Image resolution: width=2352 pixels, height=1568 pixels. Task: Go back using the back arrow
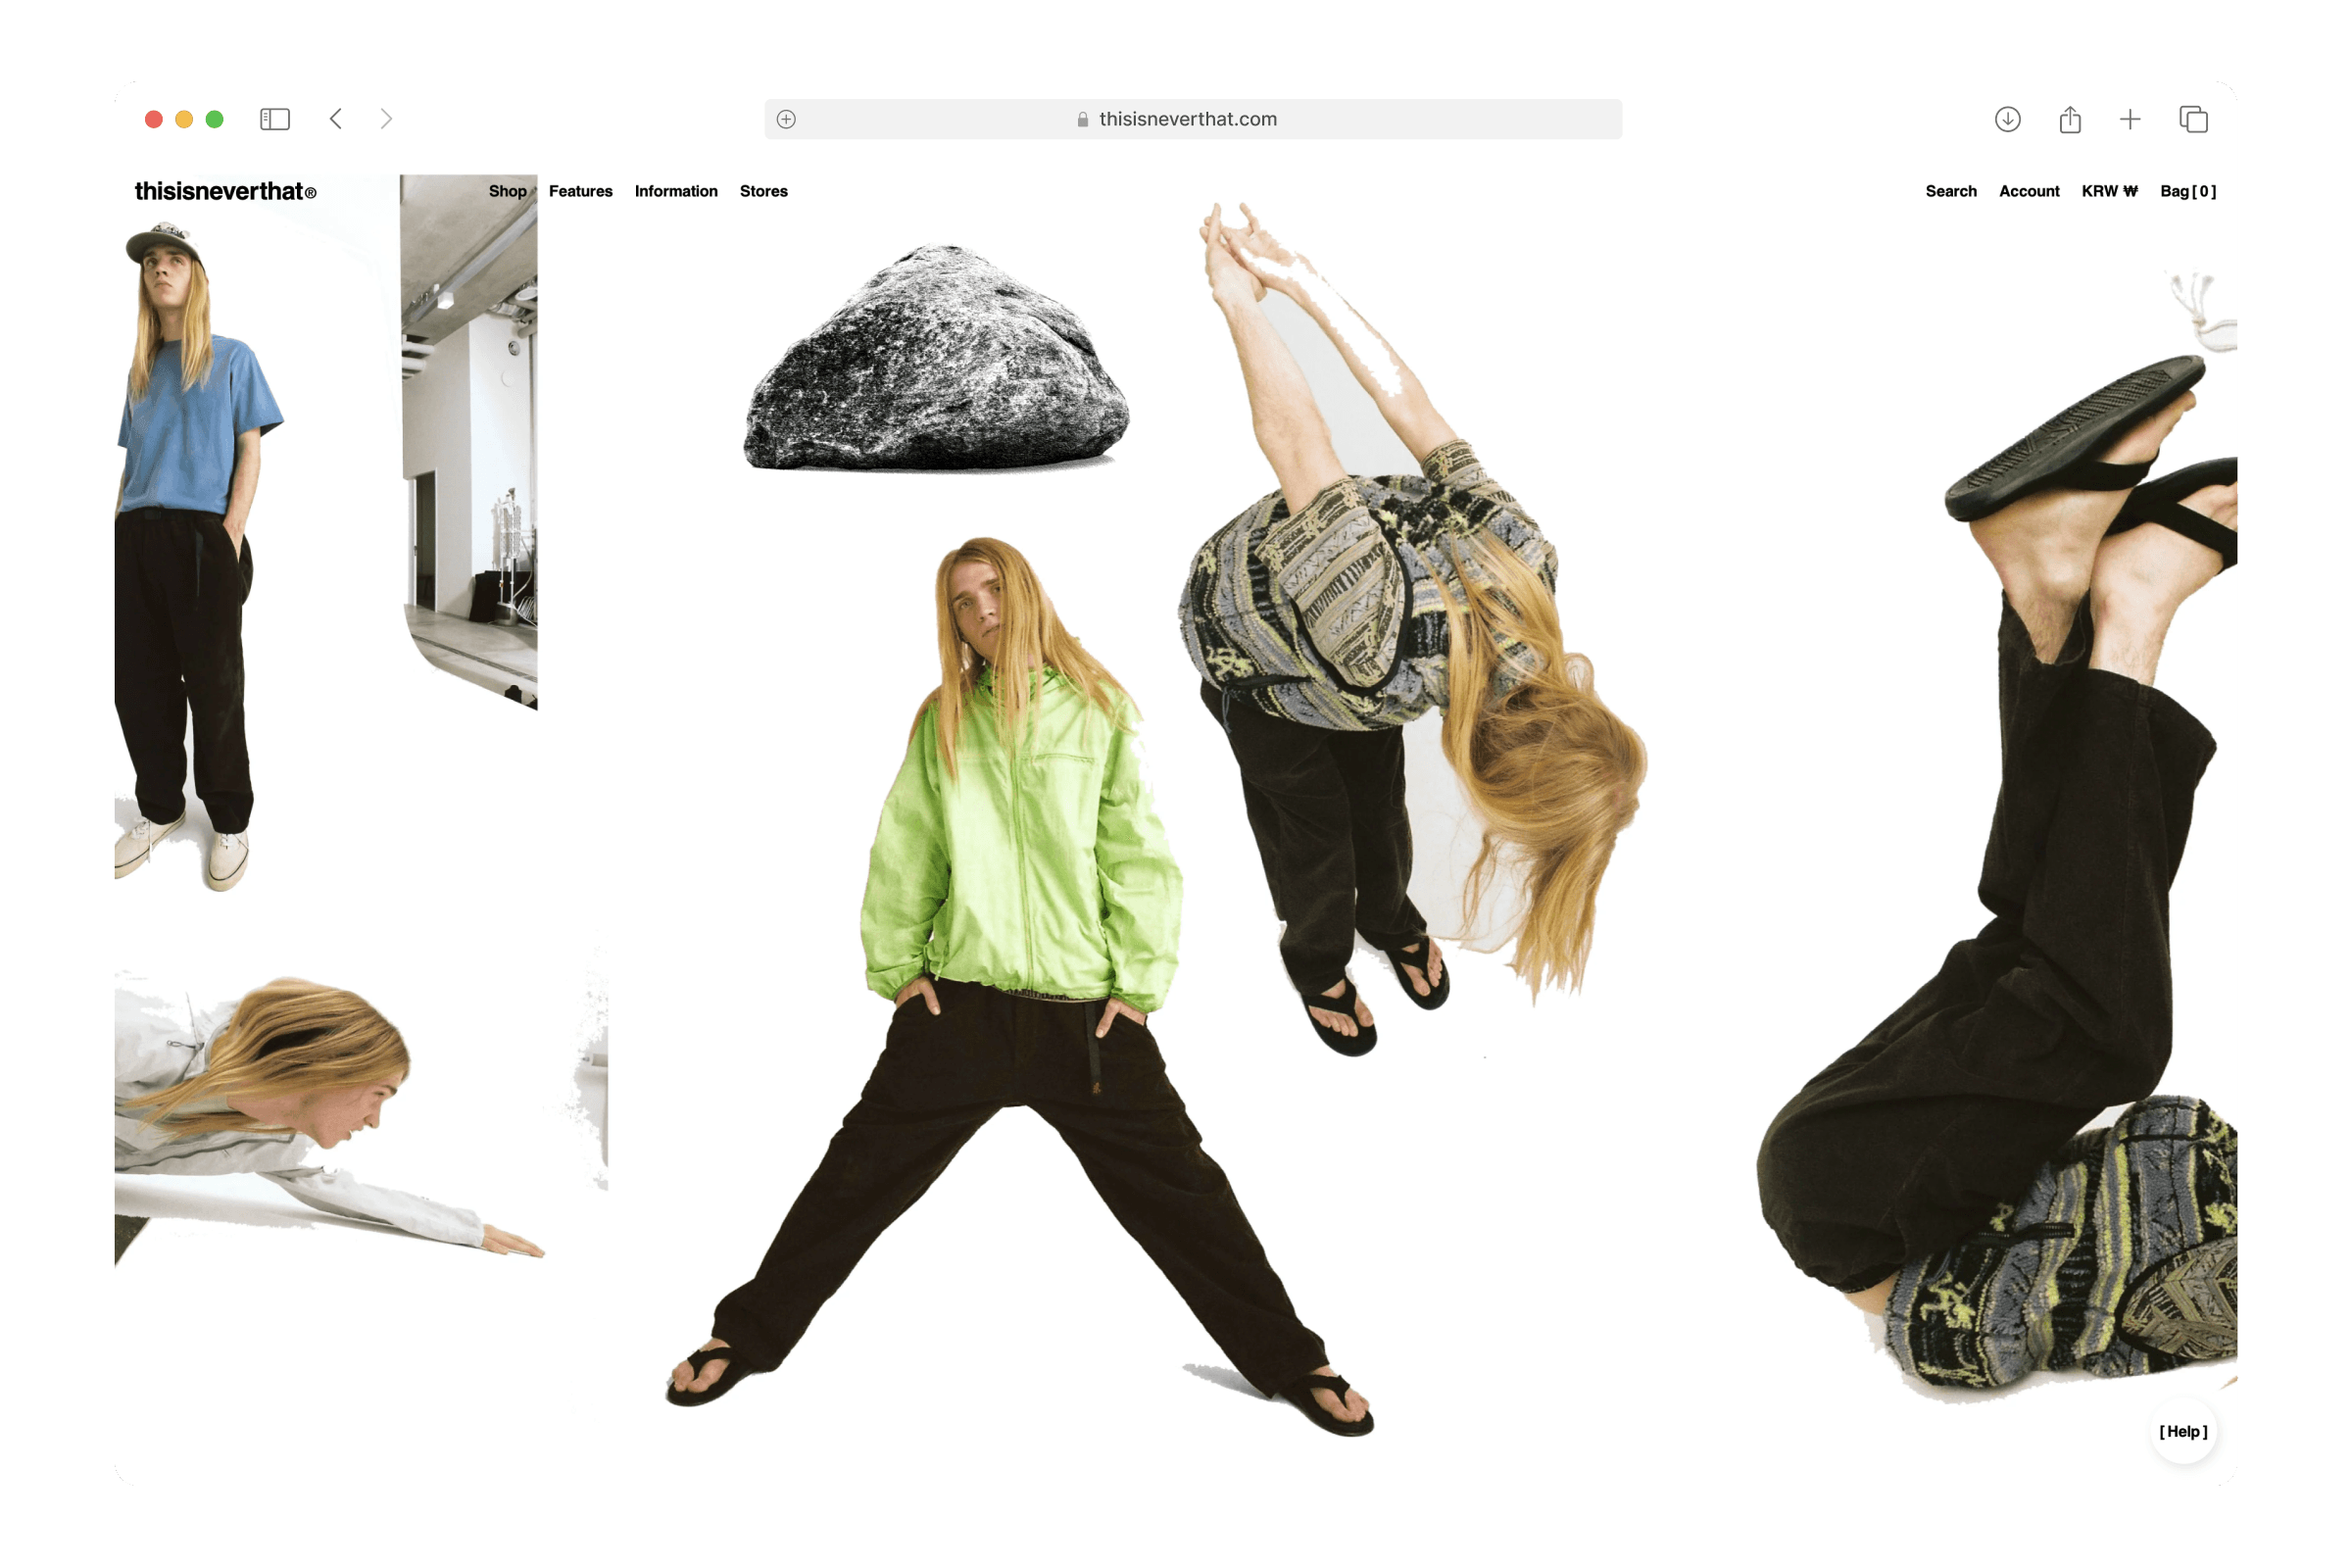(x=336, y=119)
